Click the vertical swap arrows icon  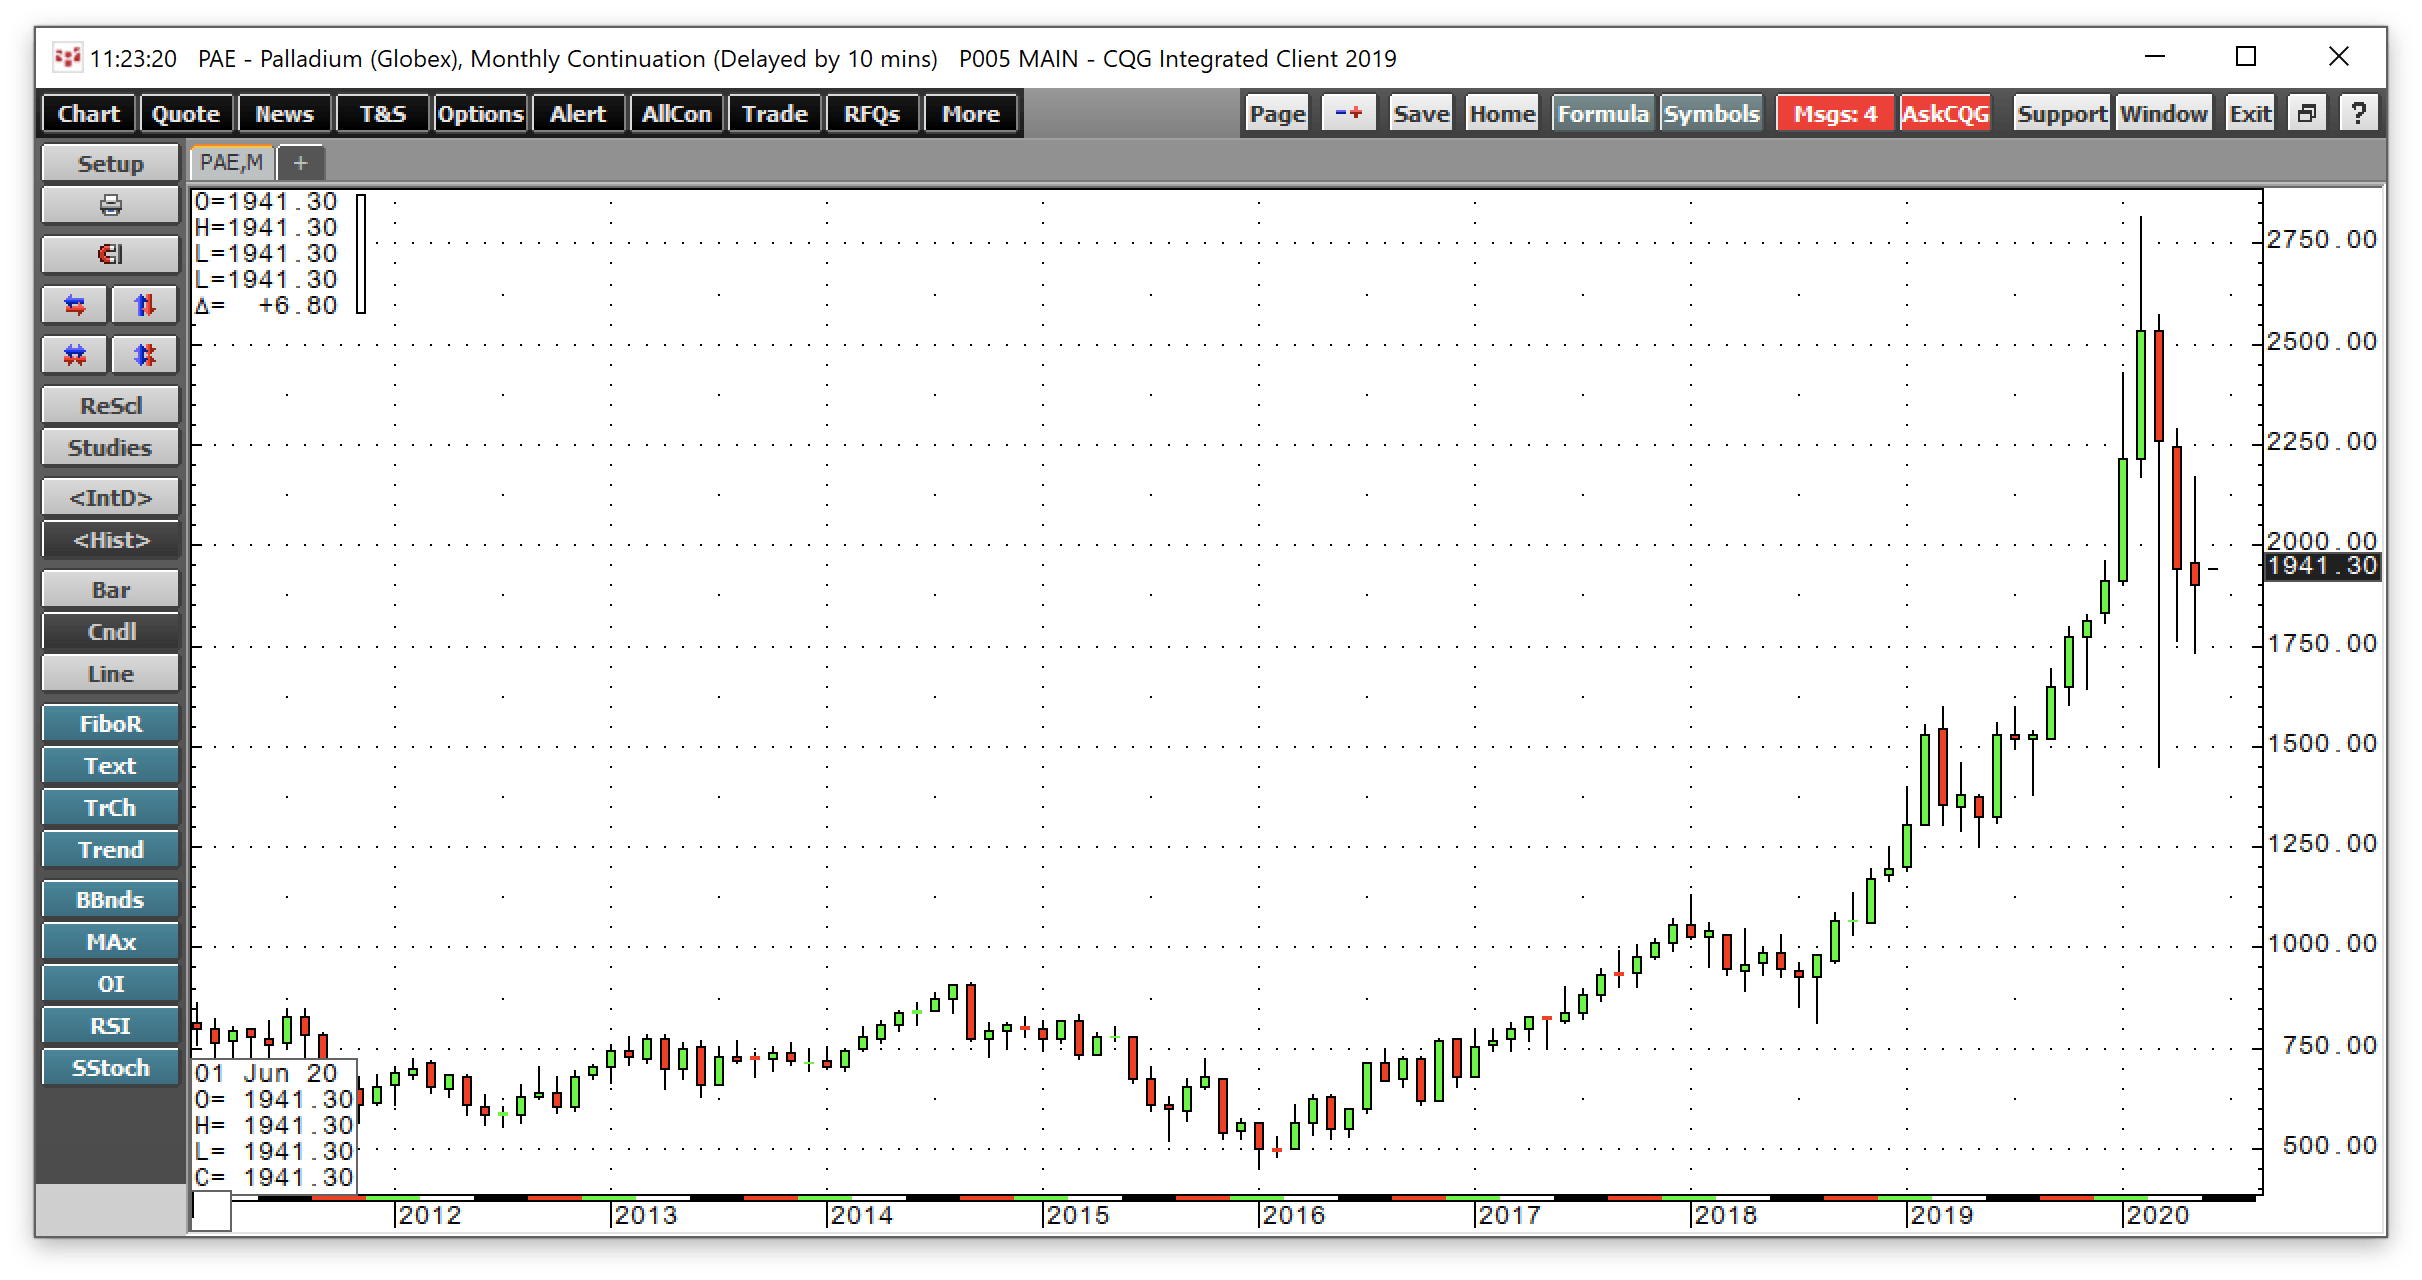tap(145, 304)
